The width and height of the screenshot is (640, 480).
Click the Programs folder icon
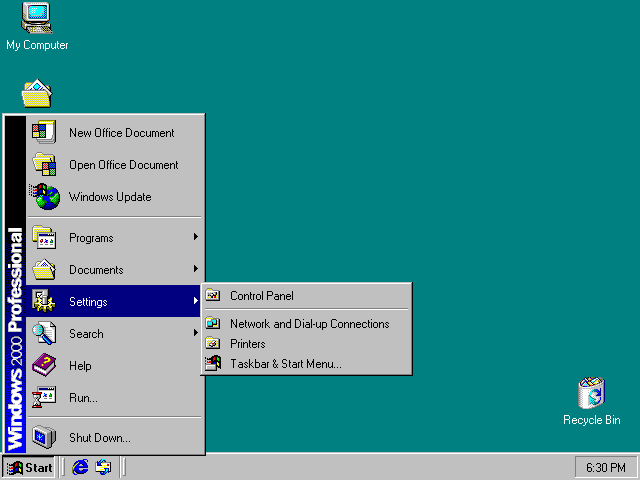44,237
